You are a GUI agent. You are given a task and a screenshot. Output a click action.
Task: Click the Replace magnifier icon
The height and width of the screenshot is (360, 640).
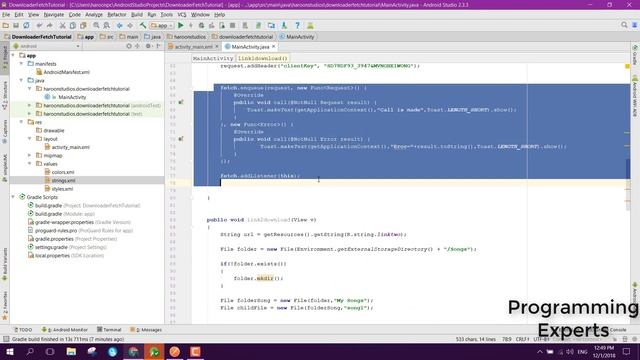click(106, 25)
